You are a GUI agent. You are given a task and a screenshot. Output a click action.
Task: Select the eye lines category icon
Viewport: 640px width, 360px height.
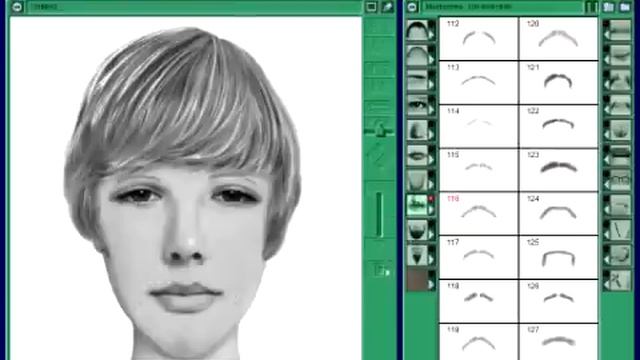pyautogui.click(x=620, y=56)
